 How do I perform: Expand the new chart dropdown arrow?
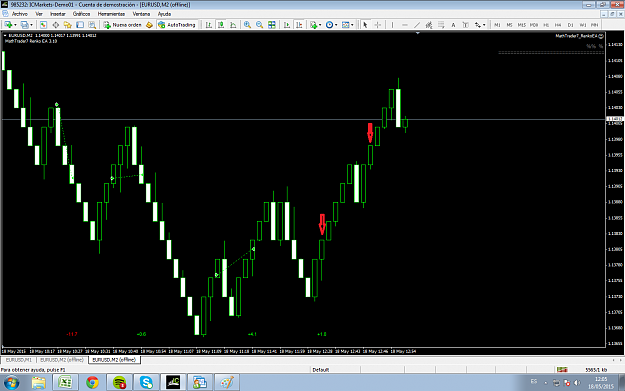tap(15, 25)
